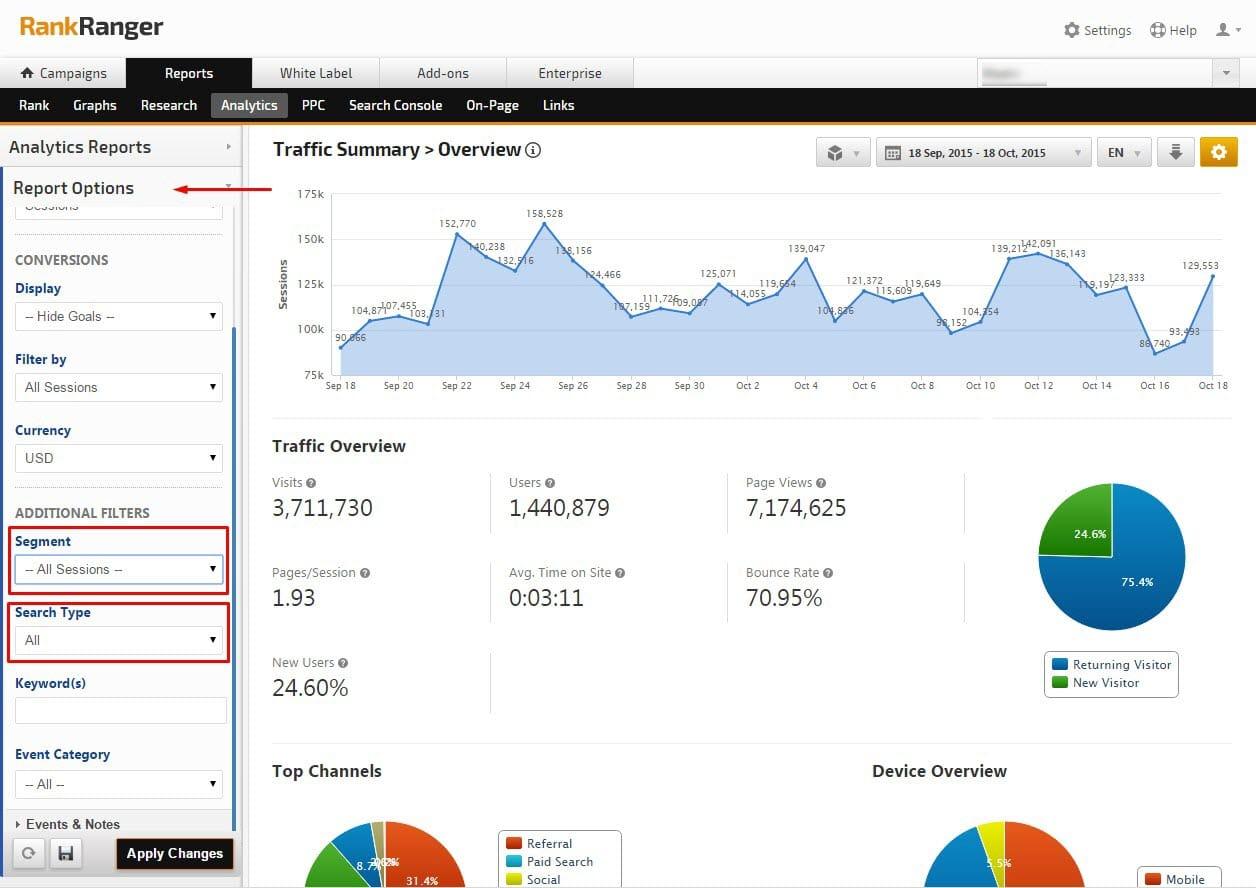This screenshot has height=888, width=1256.
Task: Click the help icon next to New Users
Action: point(343,663)
